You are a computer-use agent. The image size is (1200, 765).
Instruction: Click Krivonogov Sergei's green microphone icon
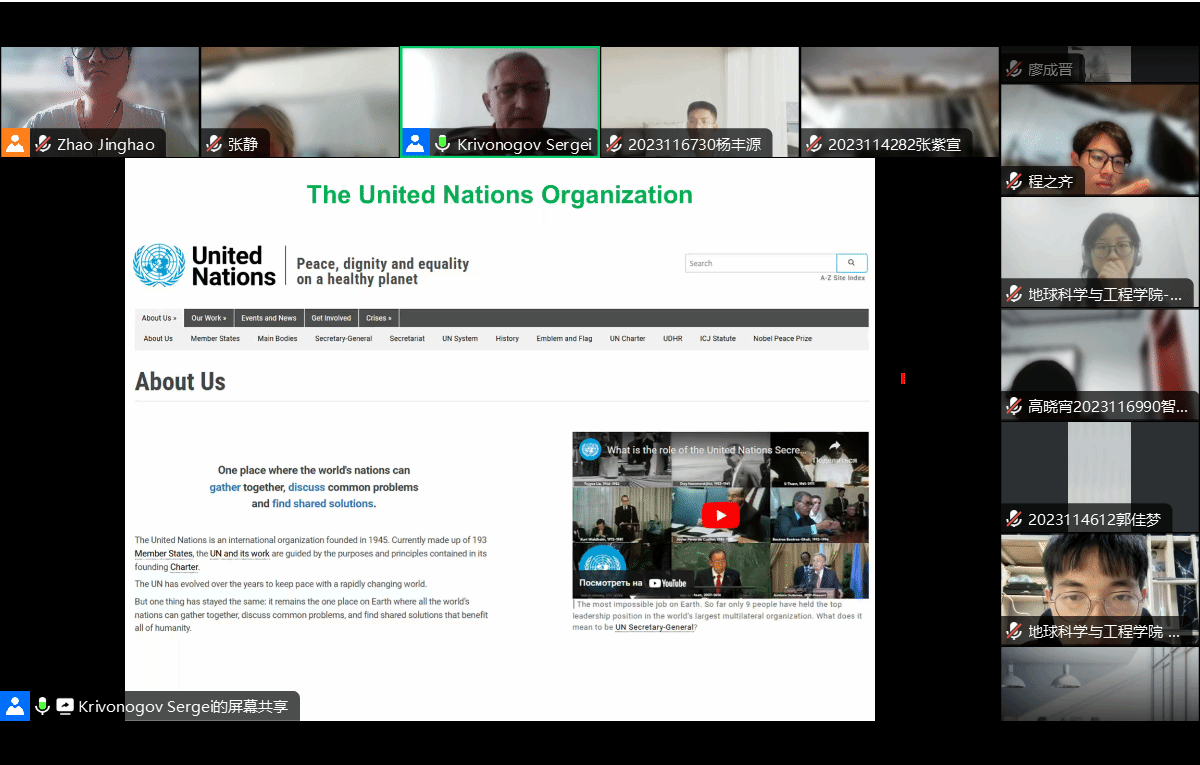441,144
